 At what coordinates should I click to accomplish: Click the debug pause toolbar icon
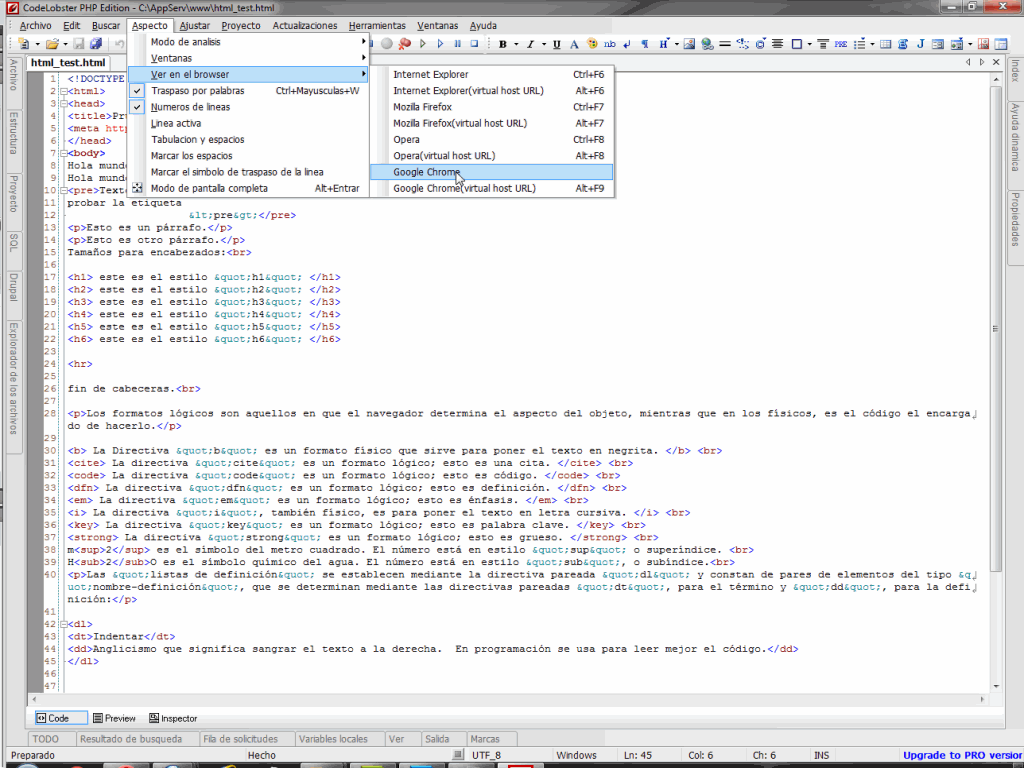point(457,44)
